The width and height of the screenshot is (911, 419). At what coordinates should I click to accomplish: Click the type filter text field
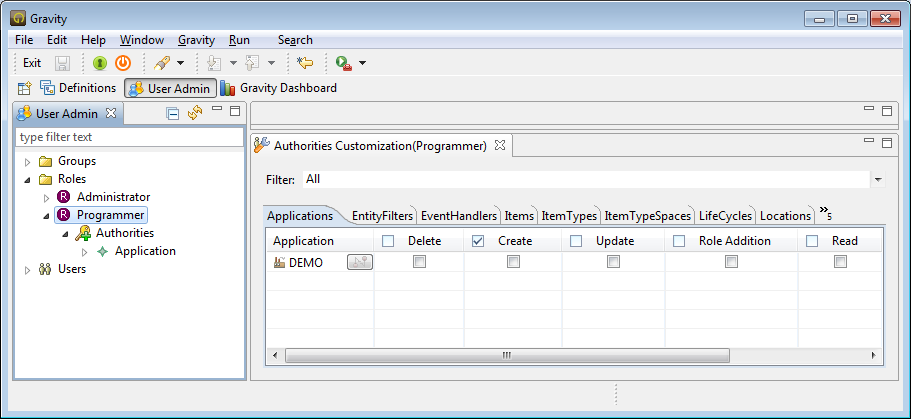tap(130, 137)
